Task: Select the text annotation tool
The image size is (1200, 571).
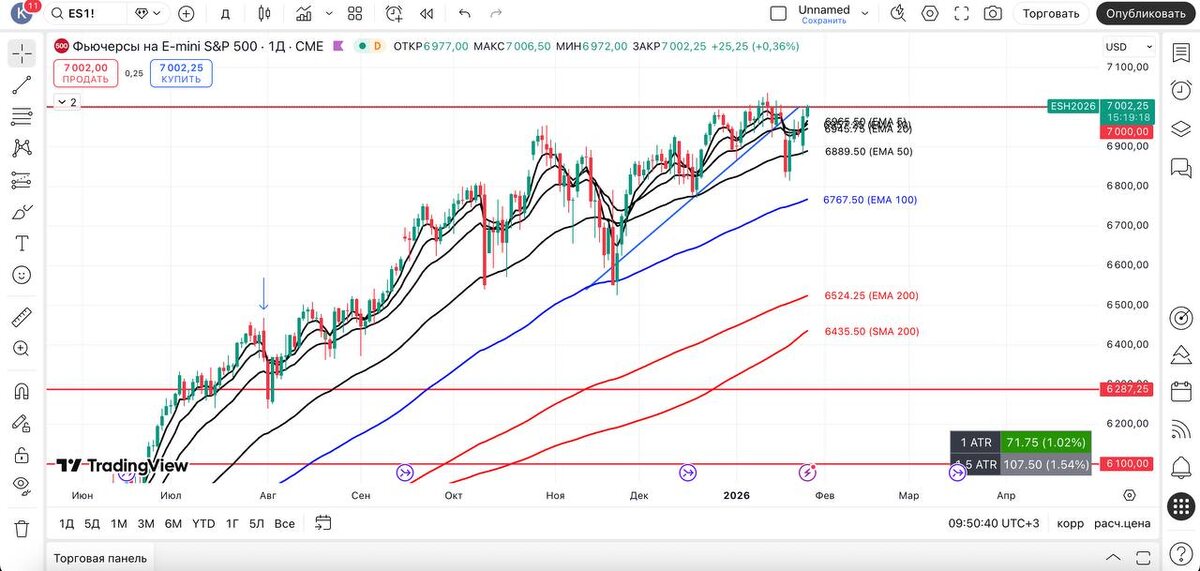Action: [x=21, y=243]
